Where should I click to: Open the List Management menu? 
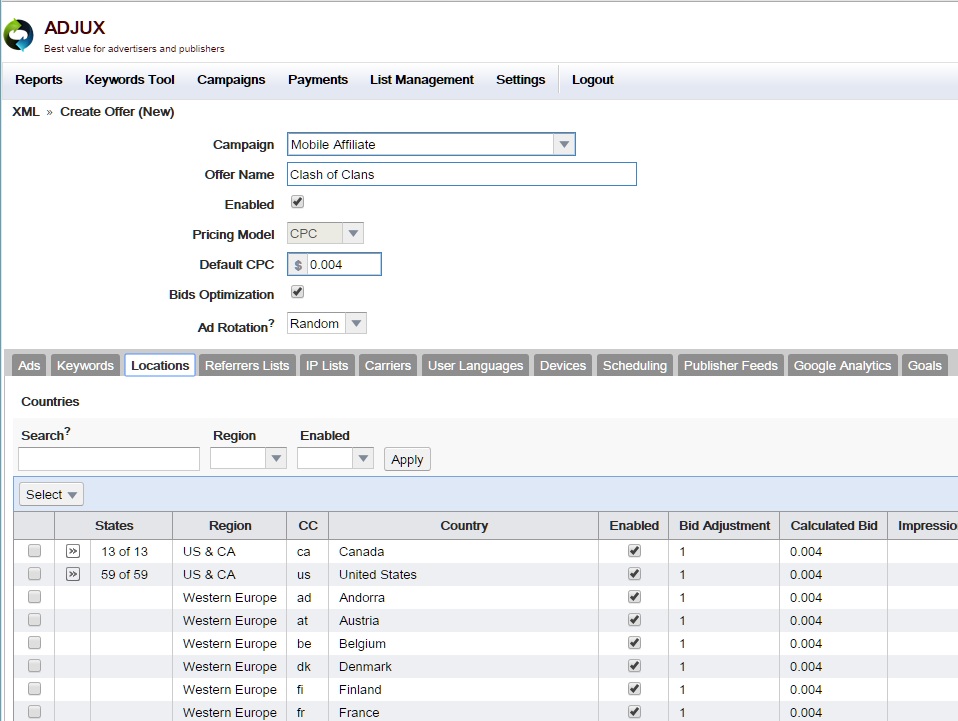click(422, 79)
